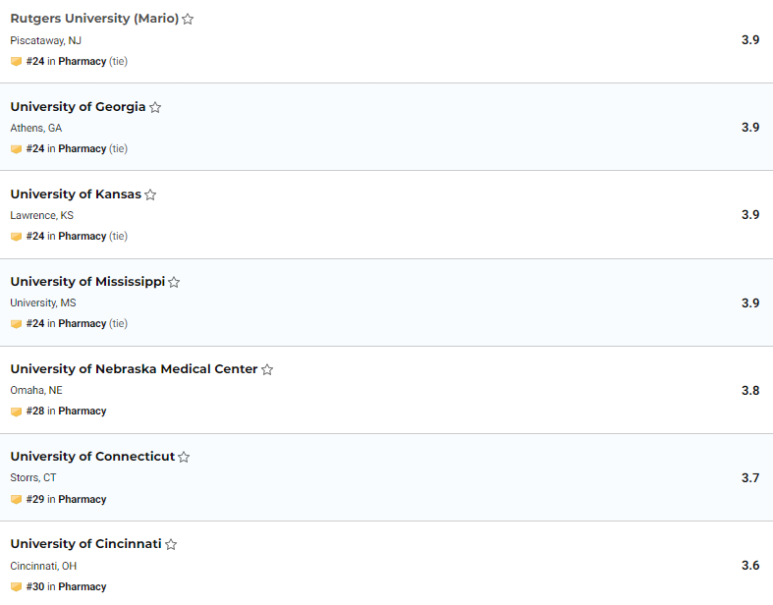
Task: Open University of Georgia school page
Action: click(78, 107)
